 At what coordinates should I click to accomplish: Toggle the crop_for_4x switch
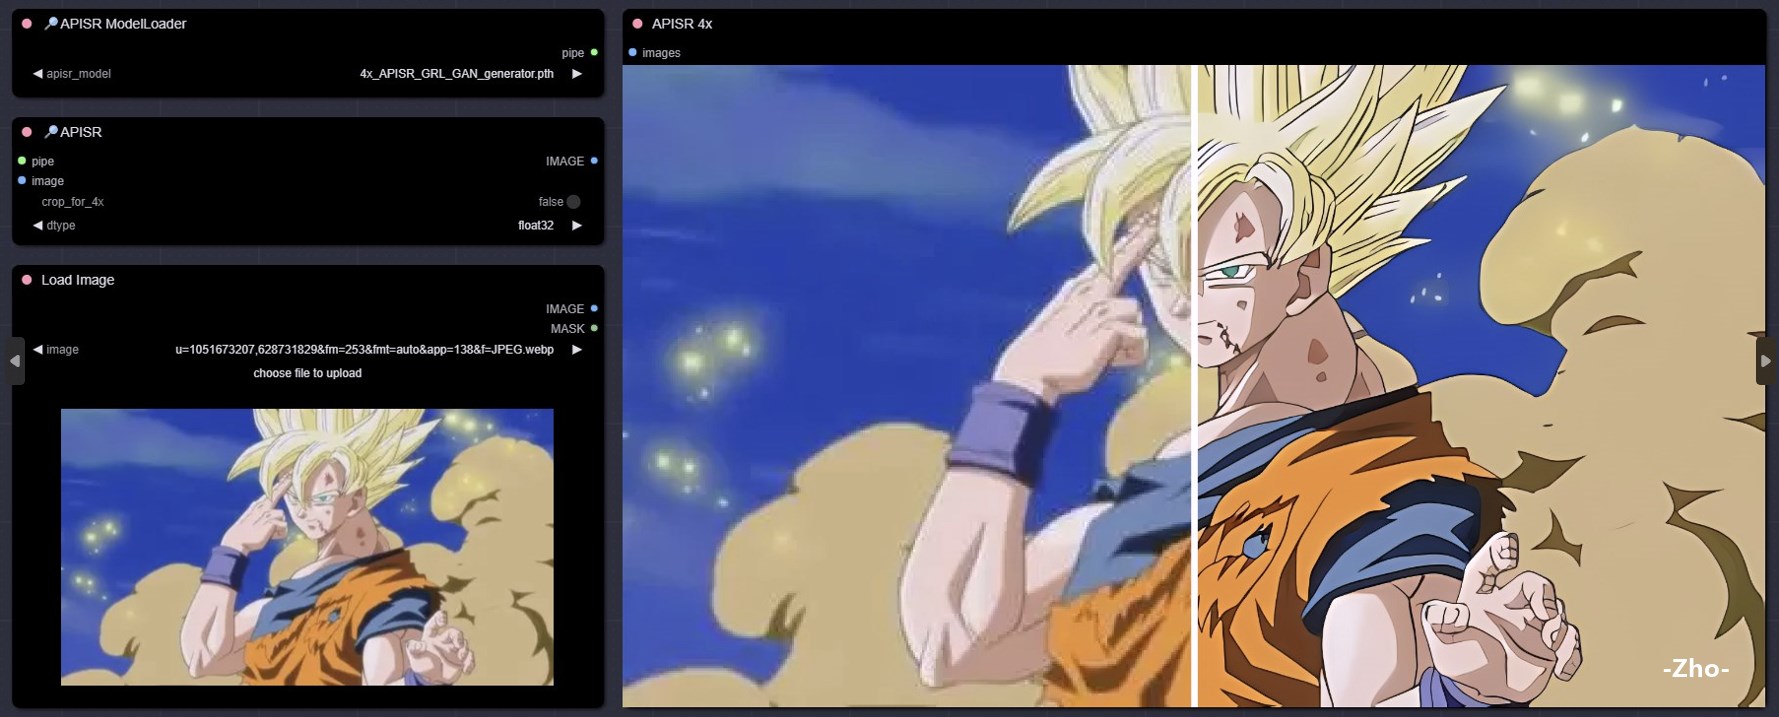pos(573,202)
